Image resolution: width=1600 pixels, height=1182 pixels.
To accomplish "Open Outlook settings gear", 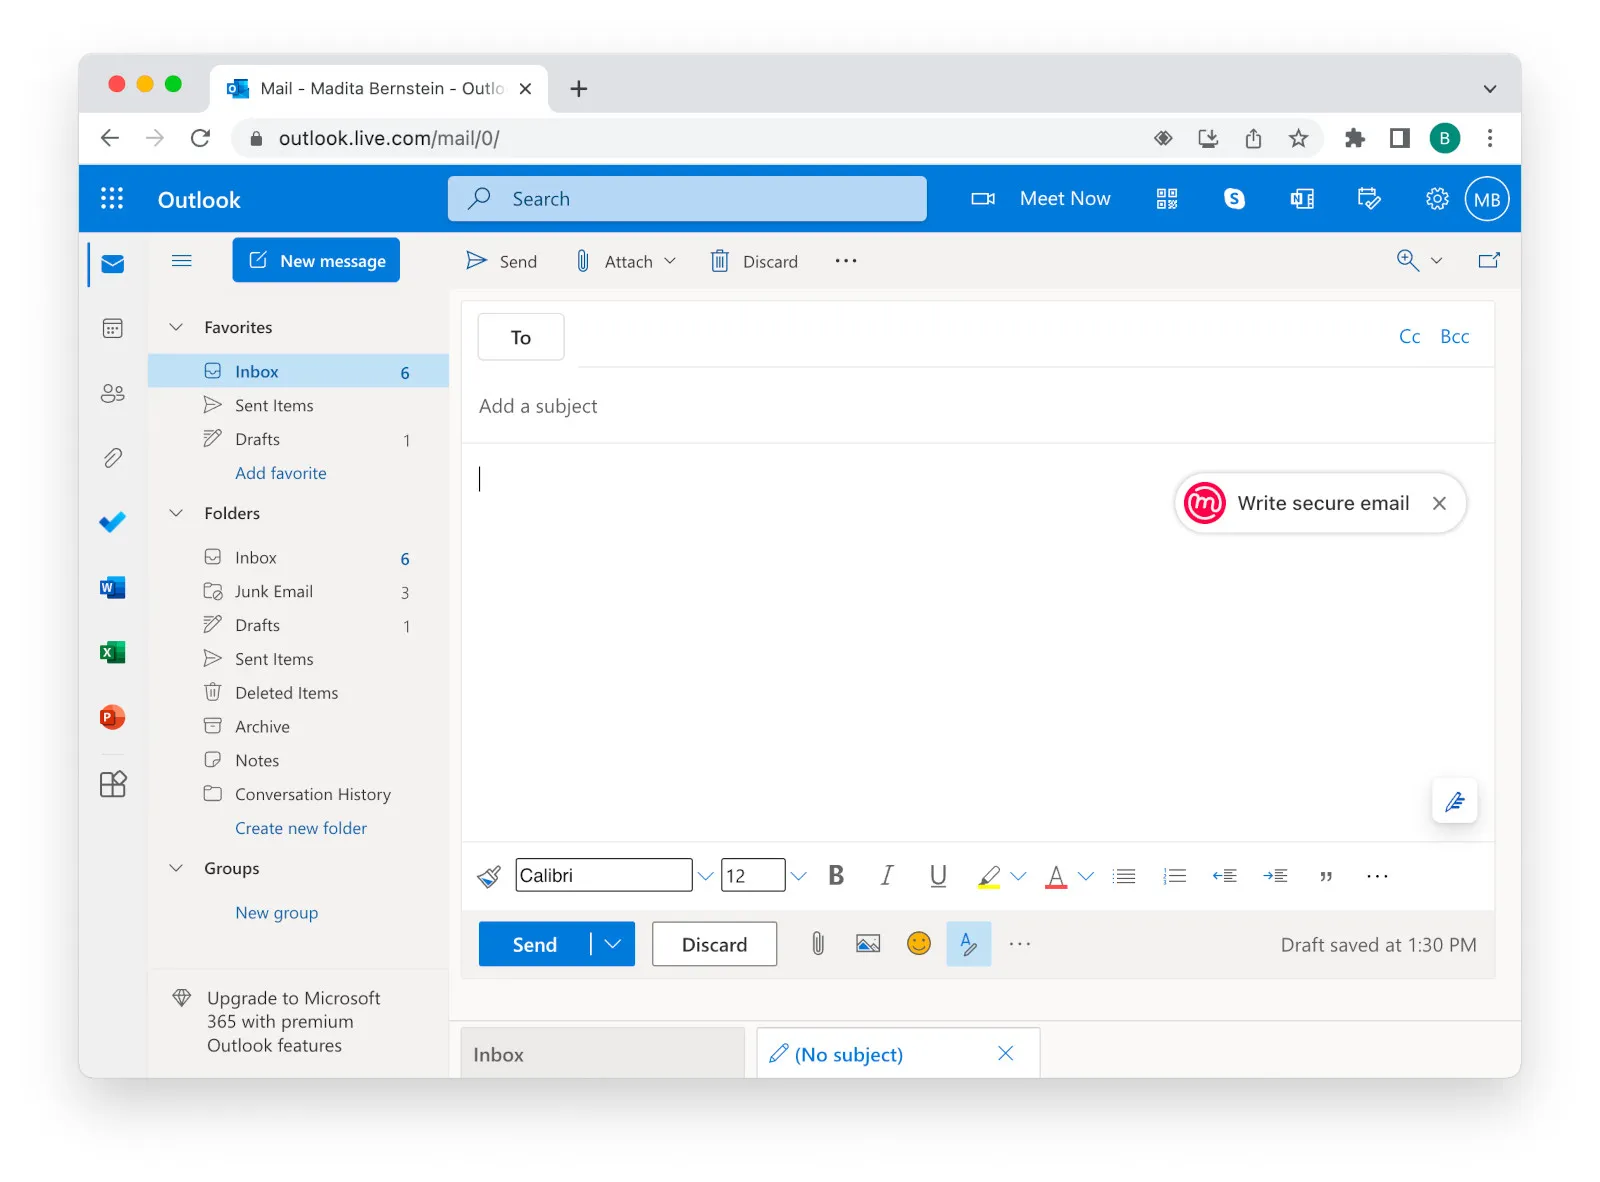I will (x=1437, y=198).
